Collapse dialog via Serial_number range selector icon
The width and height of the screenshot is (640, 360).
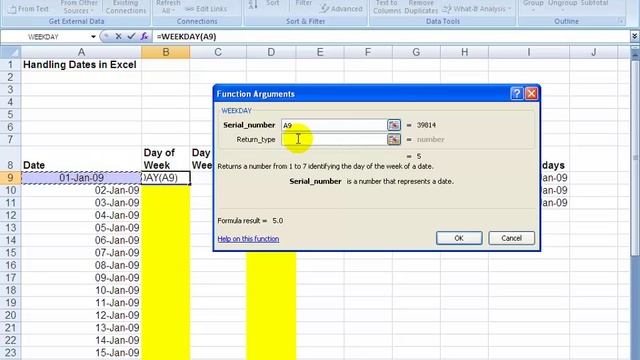point(394,125)
